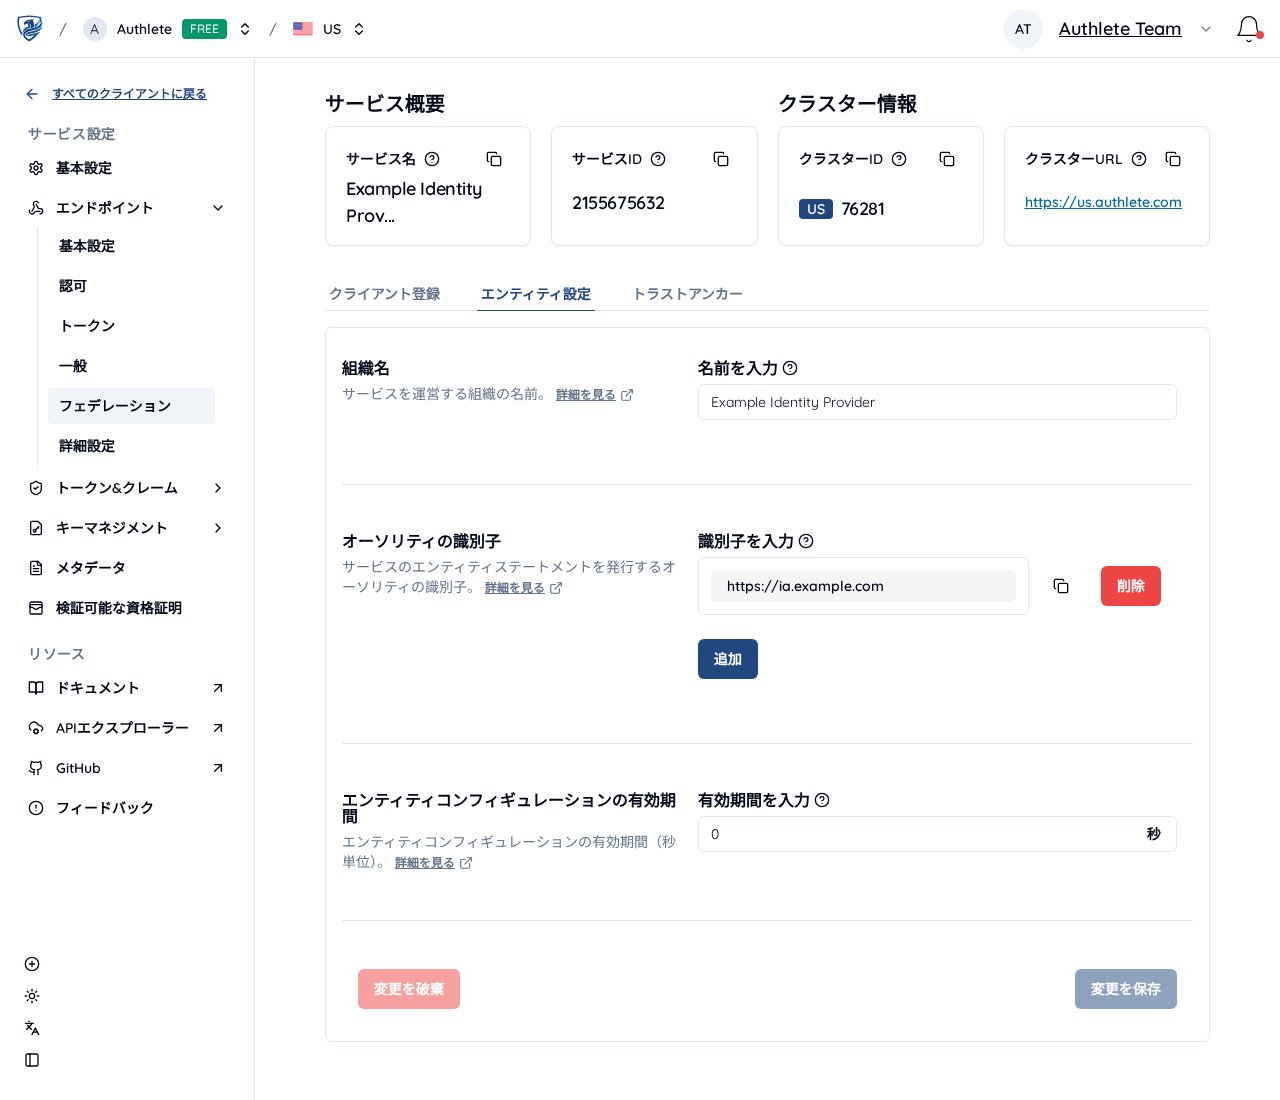Select フェデレーション in the sidebar
Image resolution: width=1280 pixels, height=1100 pixels.
point(131,406)
